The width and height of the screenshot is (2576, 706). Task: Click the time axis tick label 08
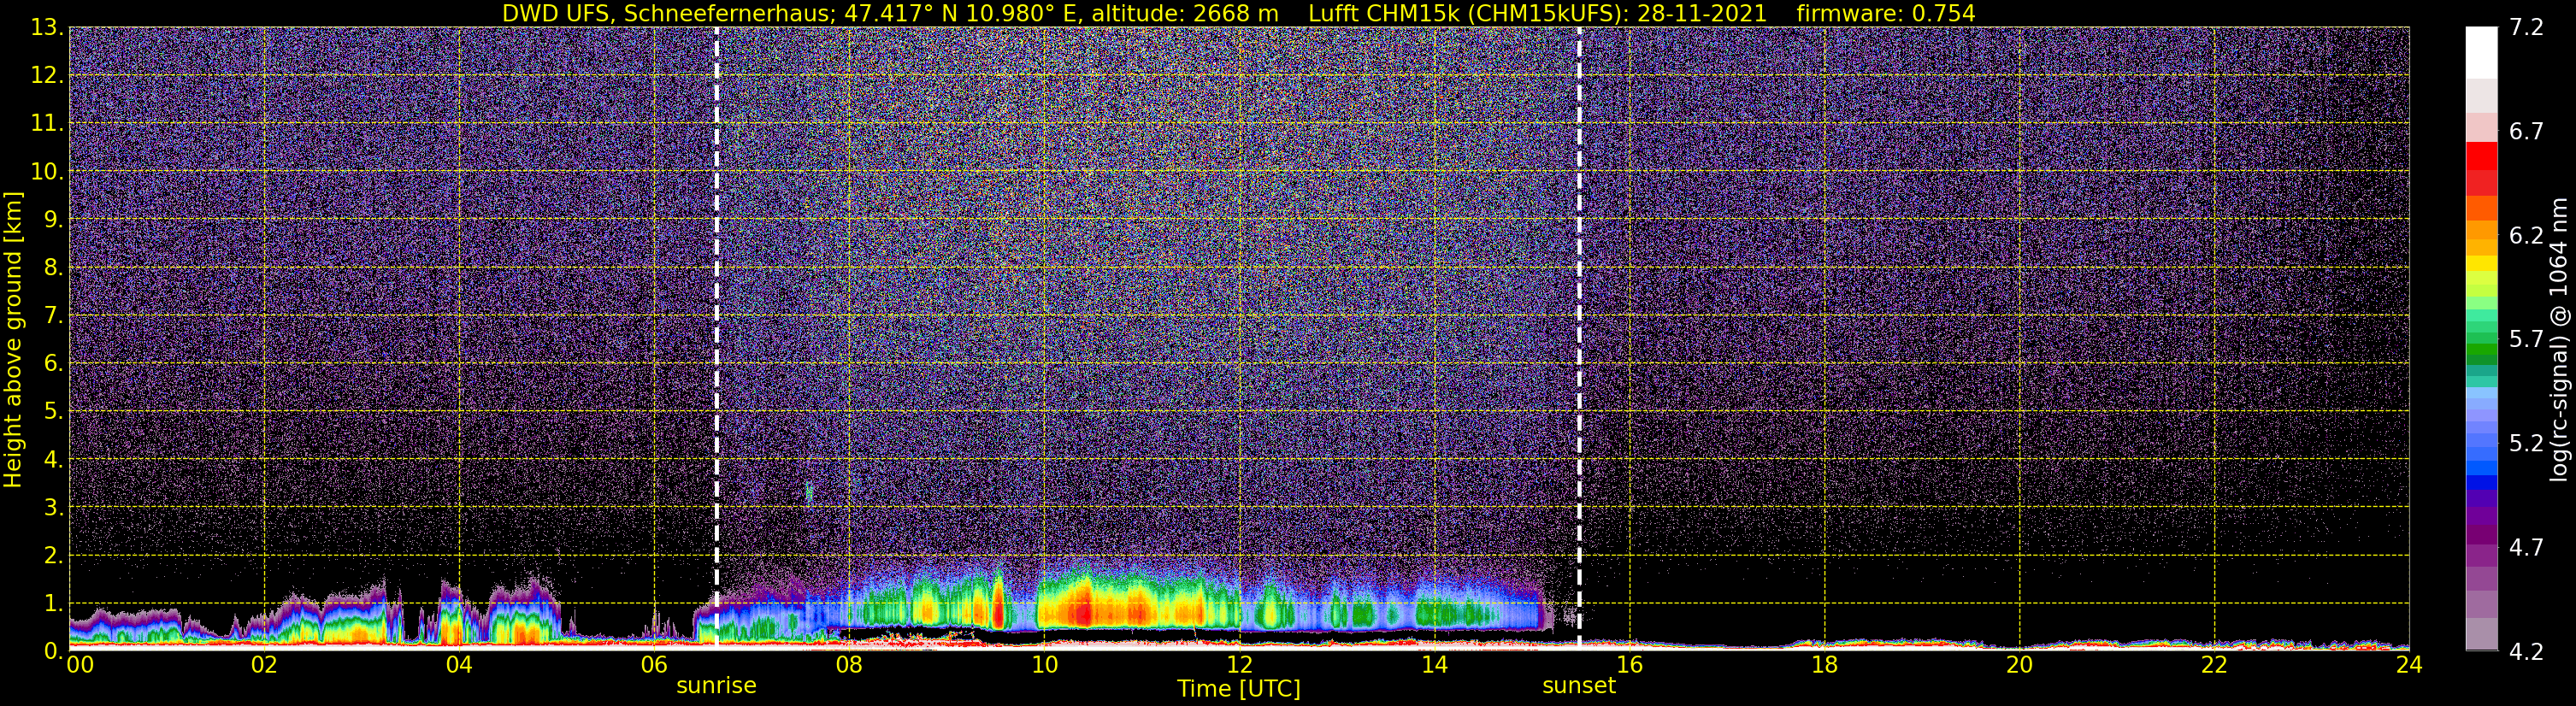pyautogui.click(x=849, y=665)
